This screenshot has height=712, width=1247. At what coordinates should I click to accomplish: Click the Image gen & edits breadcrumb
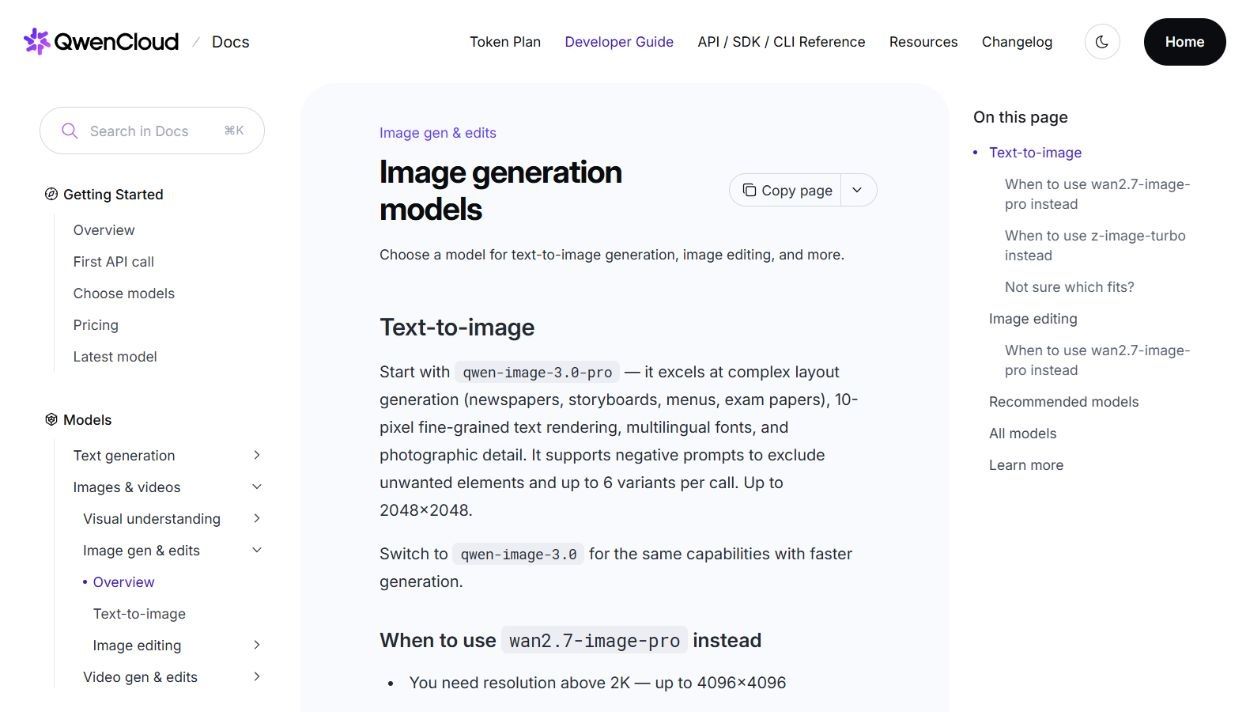(x=438, y=133)
